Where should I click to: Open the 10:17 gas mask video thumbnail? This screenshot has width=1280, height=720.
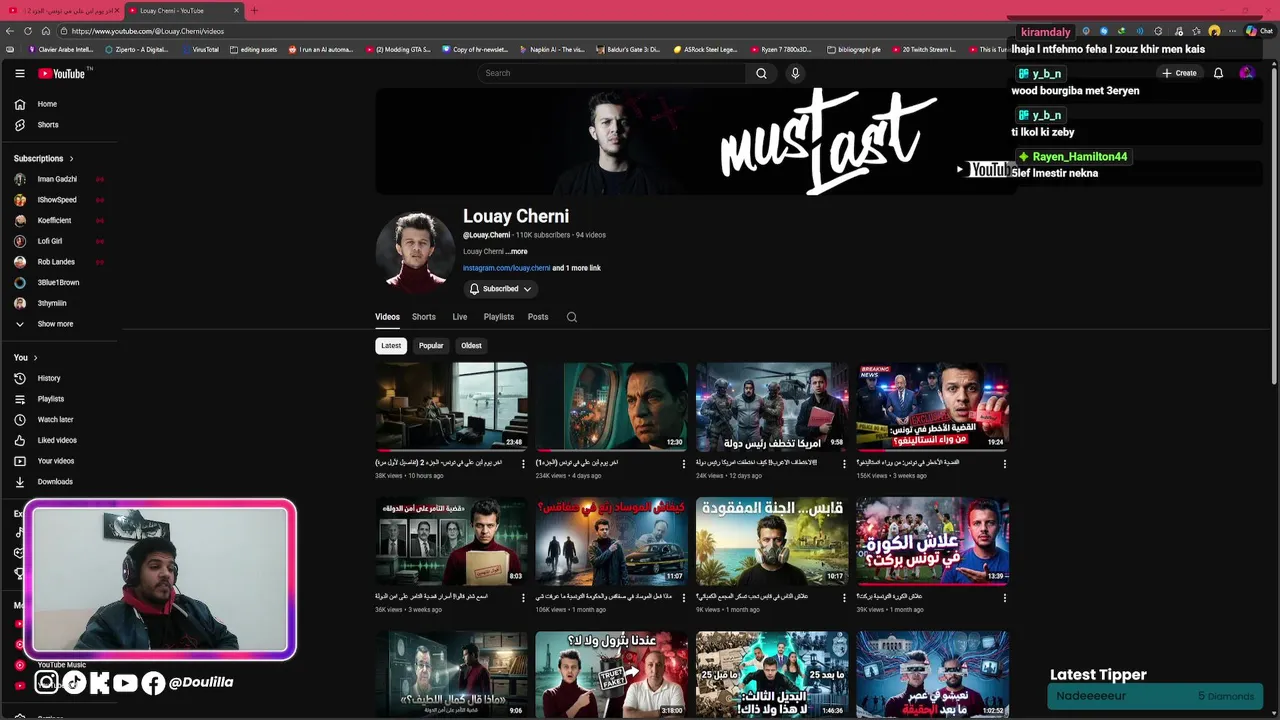click(772, 540)
